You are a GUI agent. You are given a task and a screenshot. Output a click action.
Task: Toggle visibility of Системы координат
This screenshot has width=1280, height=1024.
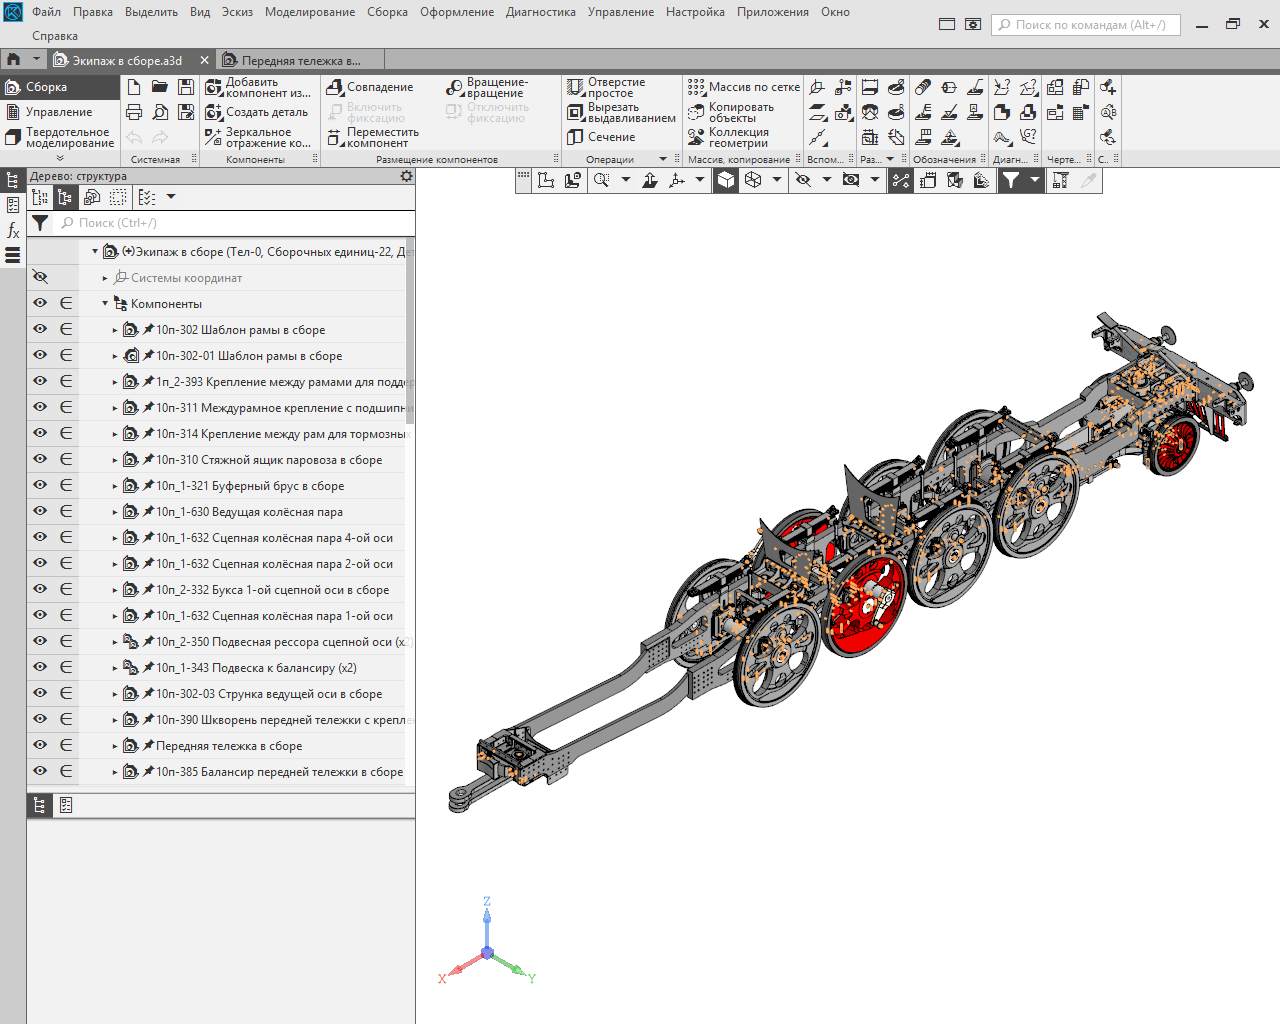click(x=40, y=277)
